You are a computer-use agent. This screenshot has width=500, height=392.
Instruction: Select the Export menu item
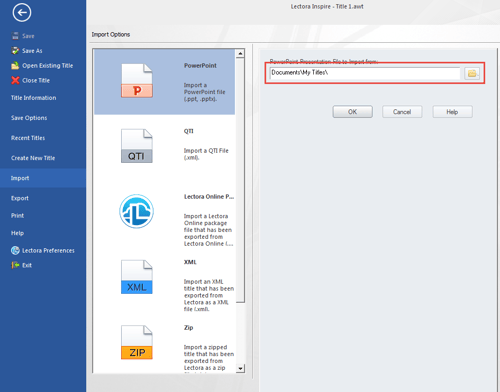click(20, 198)
